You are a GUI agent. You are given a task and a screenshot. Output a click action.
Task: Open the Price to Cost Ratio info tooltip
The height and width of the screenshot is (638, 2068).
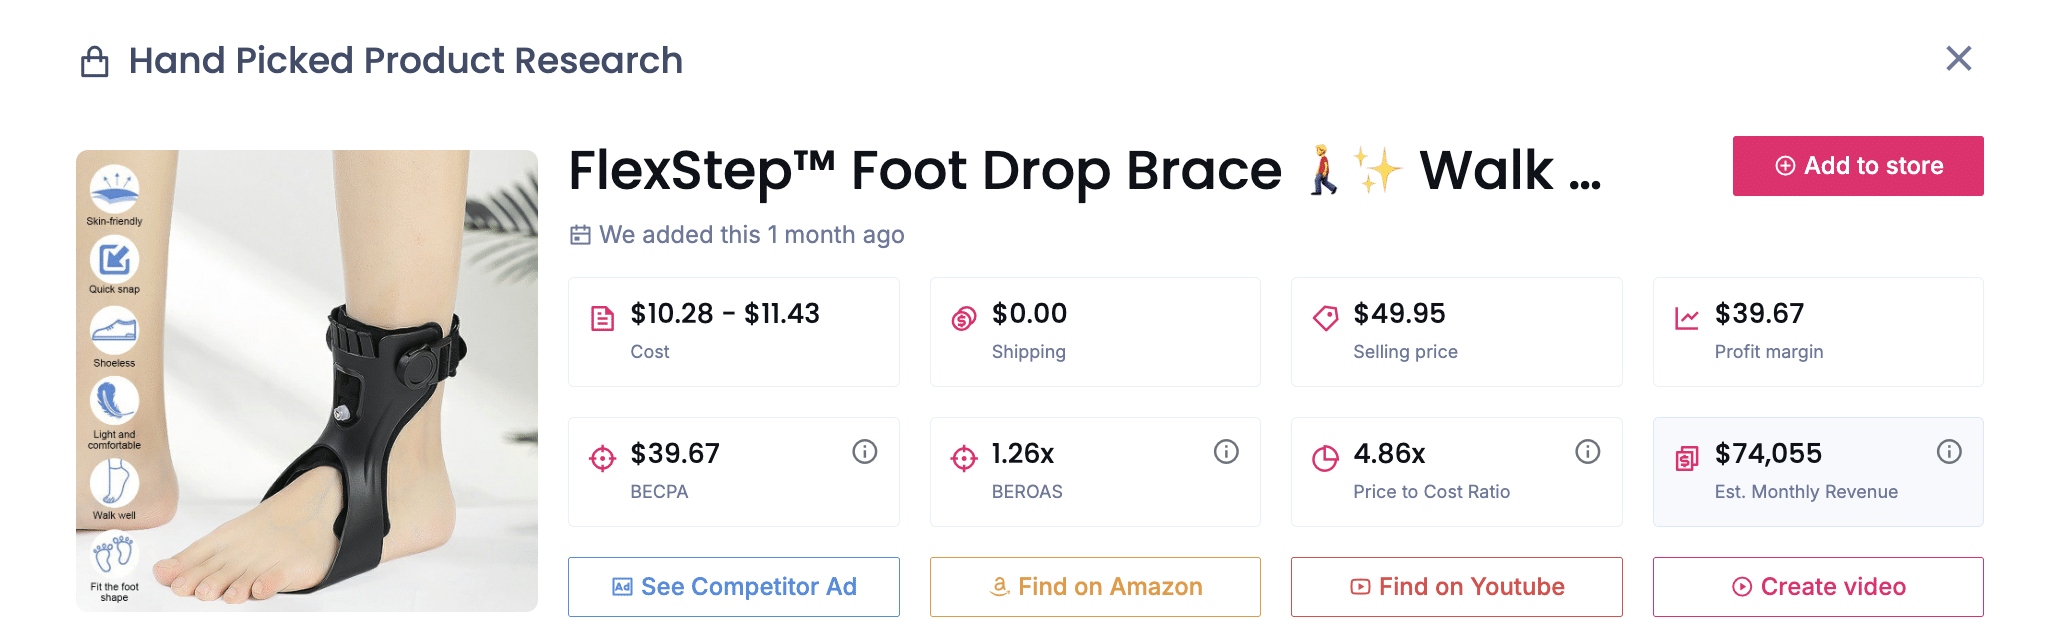coord(1588,451)
